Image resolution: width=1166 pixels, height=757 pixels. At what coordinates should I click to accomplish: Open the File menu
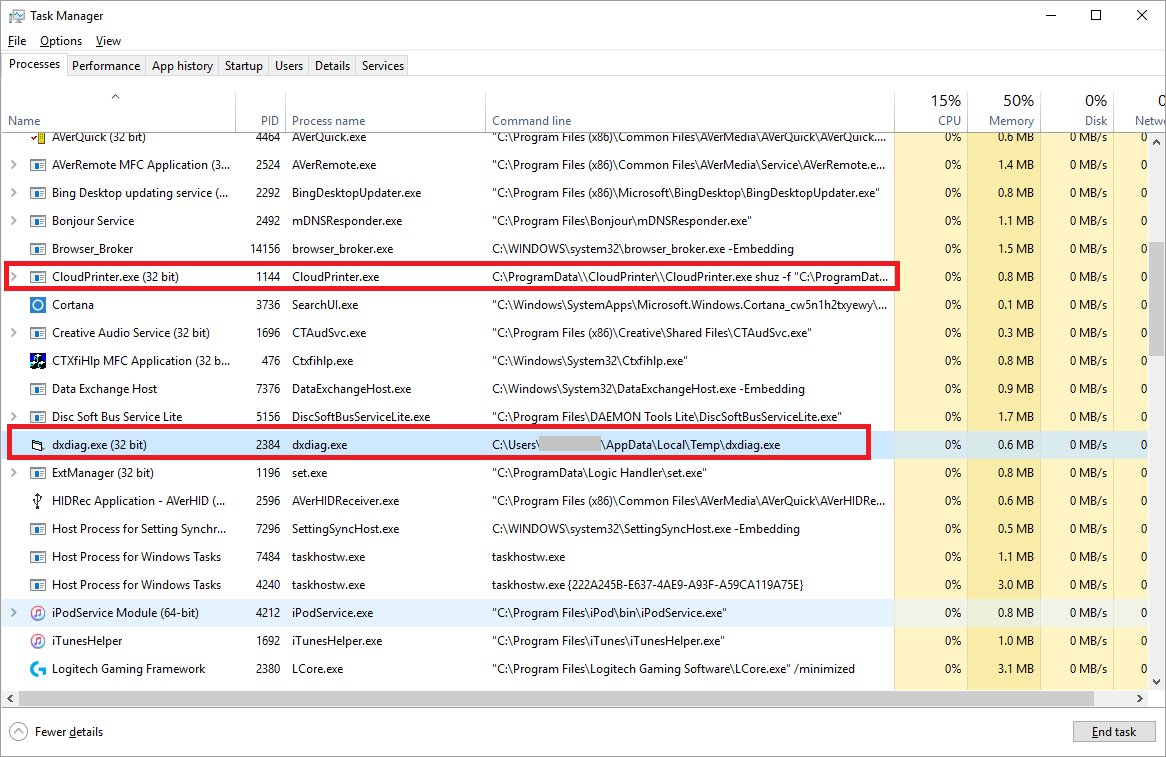click(x=16, y=41)
